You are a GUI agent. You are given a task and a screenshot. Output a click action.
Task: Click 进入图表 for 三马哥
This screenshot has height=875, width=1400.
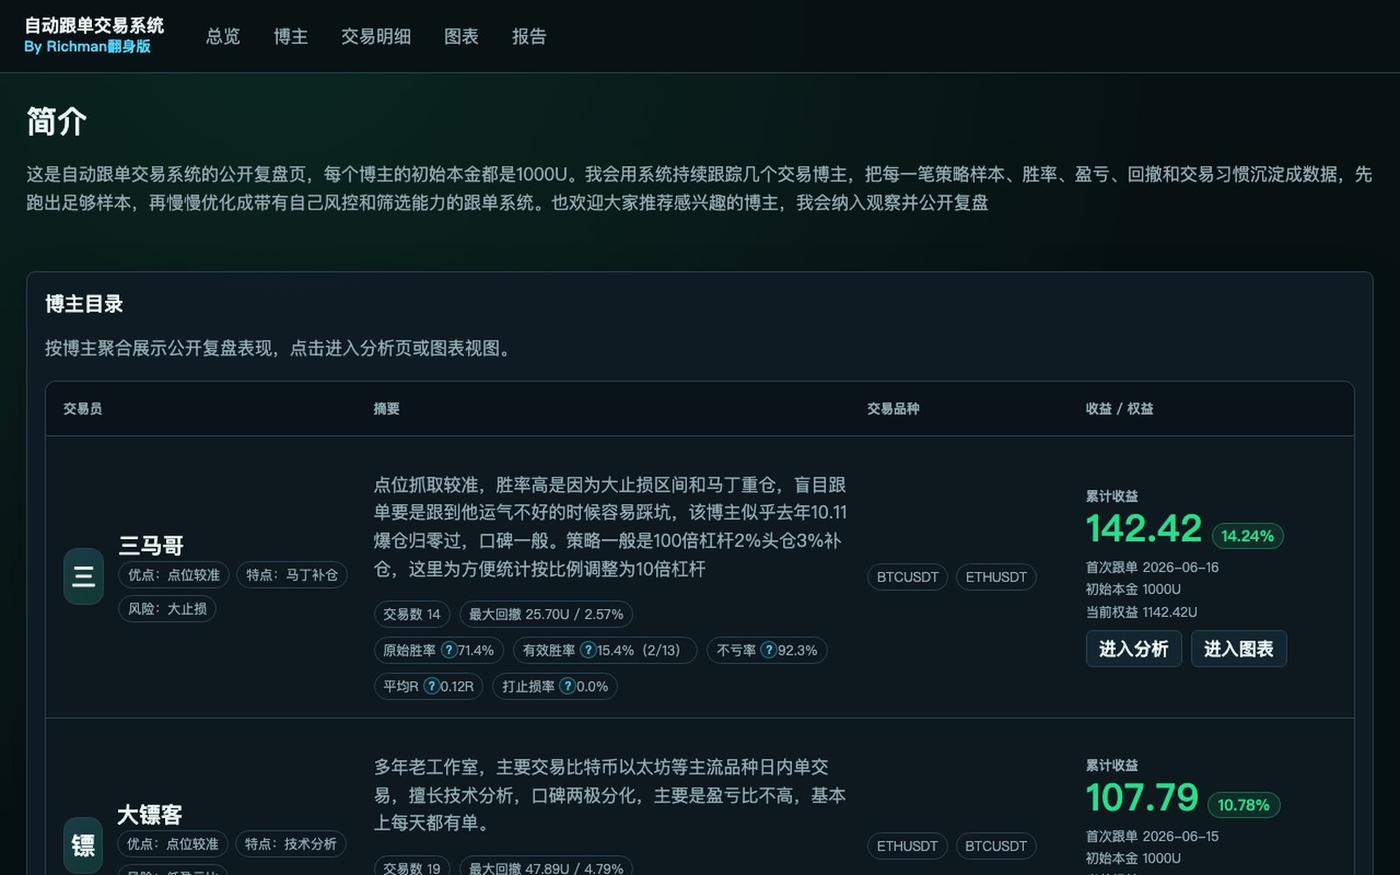(x=1239, y=649)
